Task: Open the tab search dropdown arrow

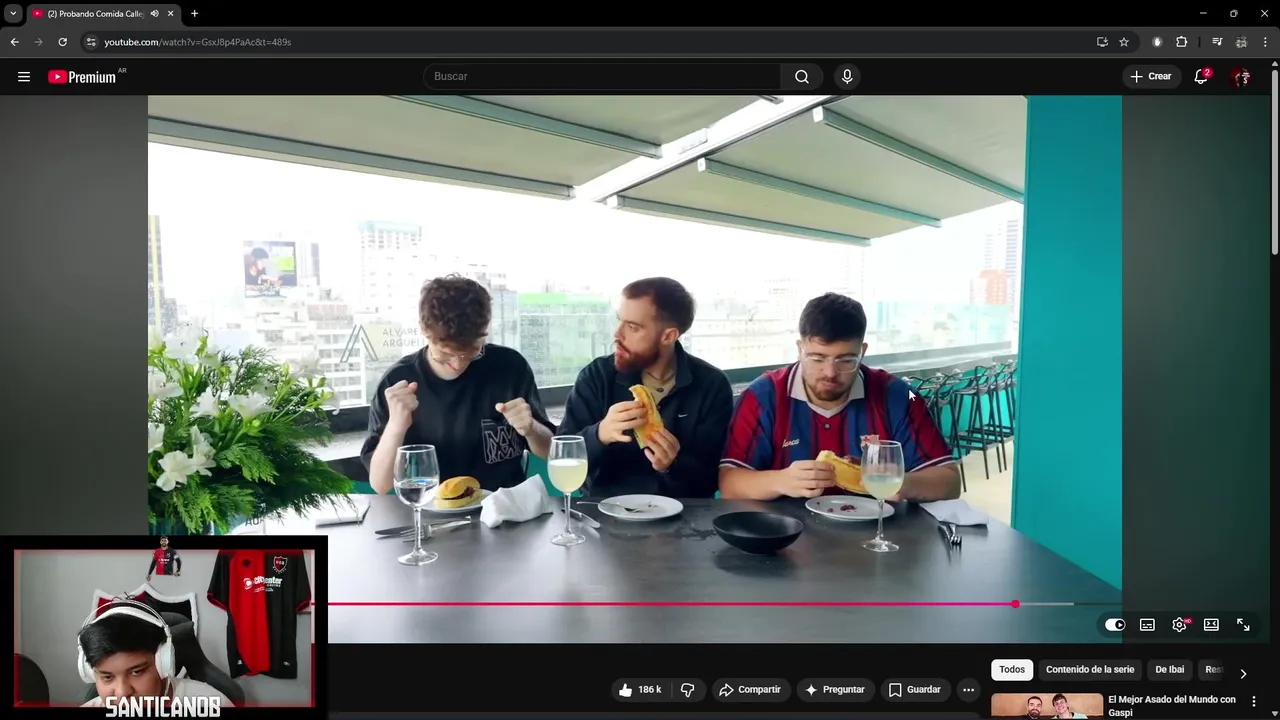Action: point(13,14)
